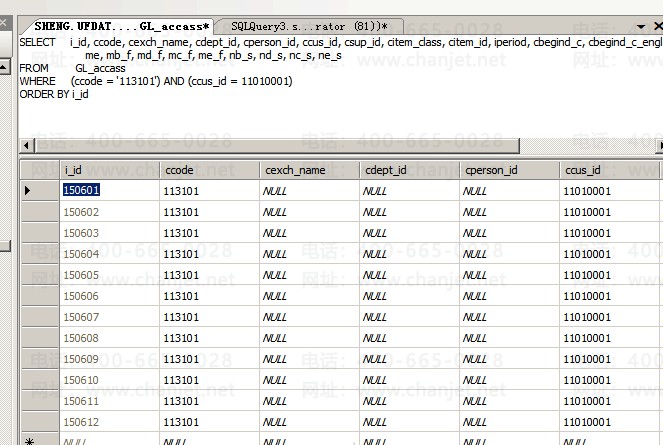Select the i_id cell 150606

(x=110, y=296)
